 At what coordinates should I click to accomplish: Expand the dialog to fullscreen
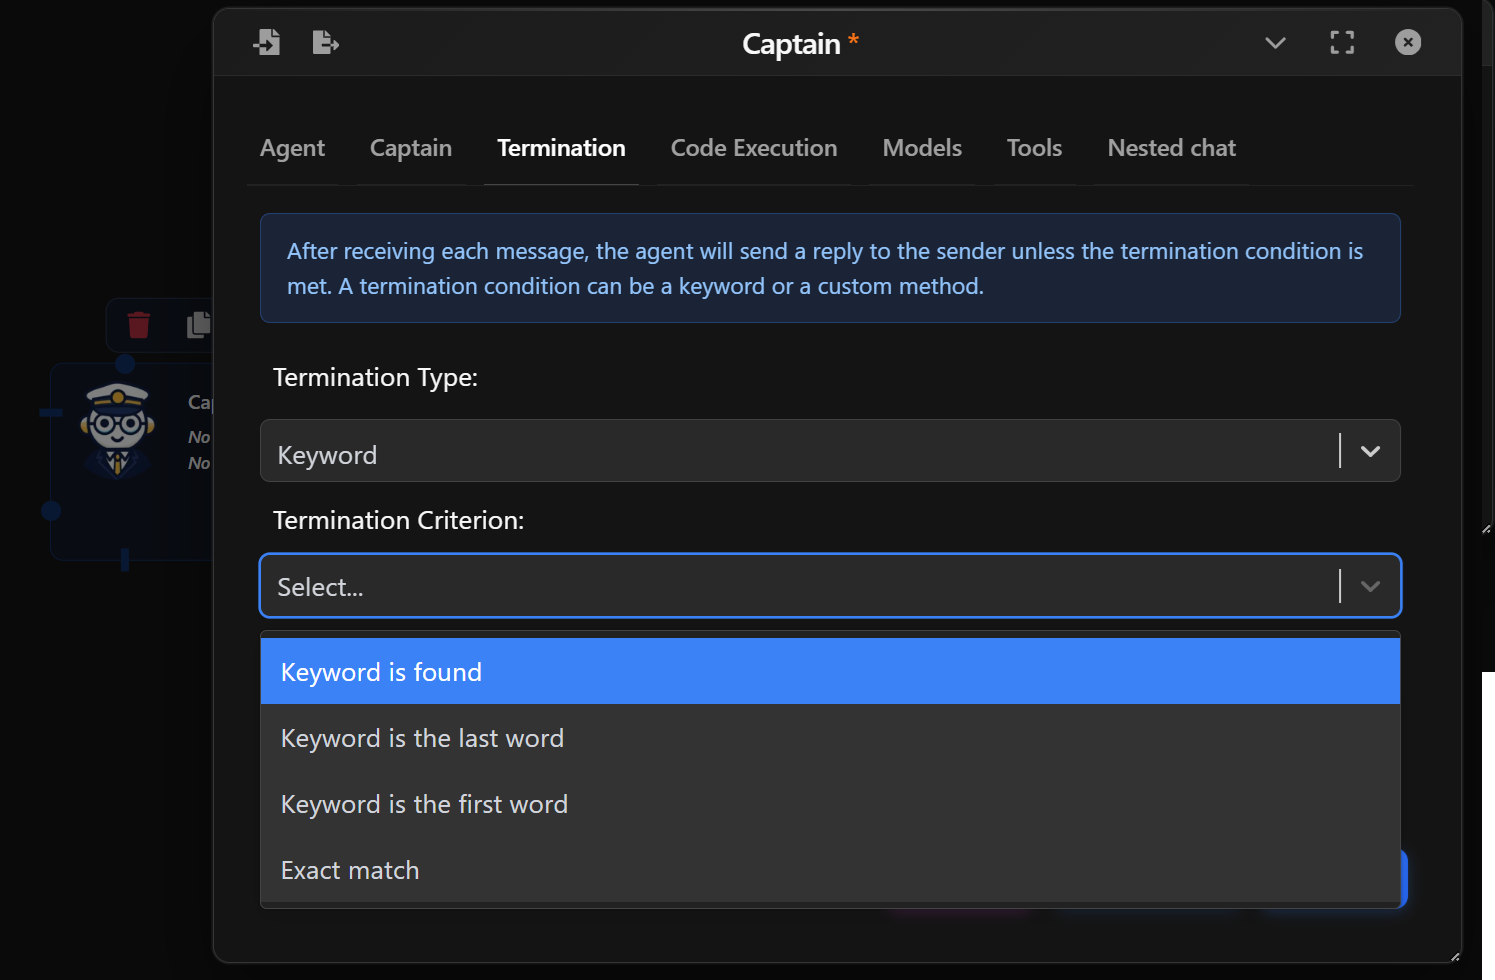point(1341,42)
